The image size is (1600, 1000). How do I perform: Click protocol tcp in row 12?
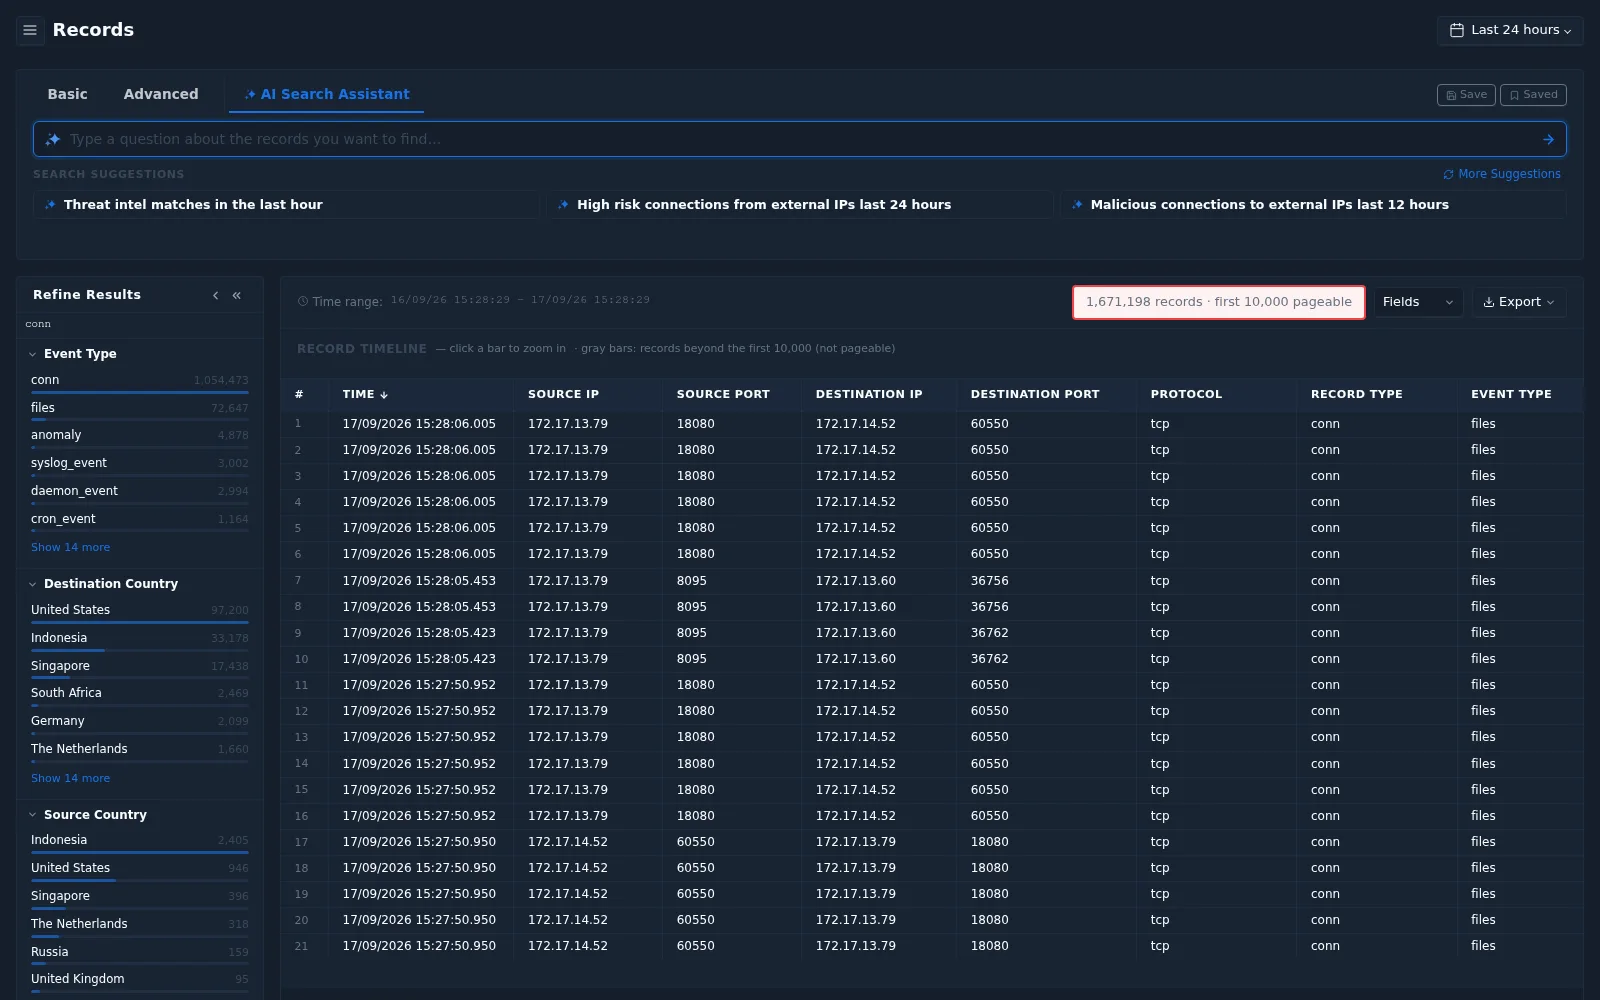[1160, 711]
